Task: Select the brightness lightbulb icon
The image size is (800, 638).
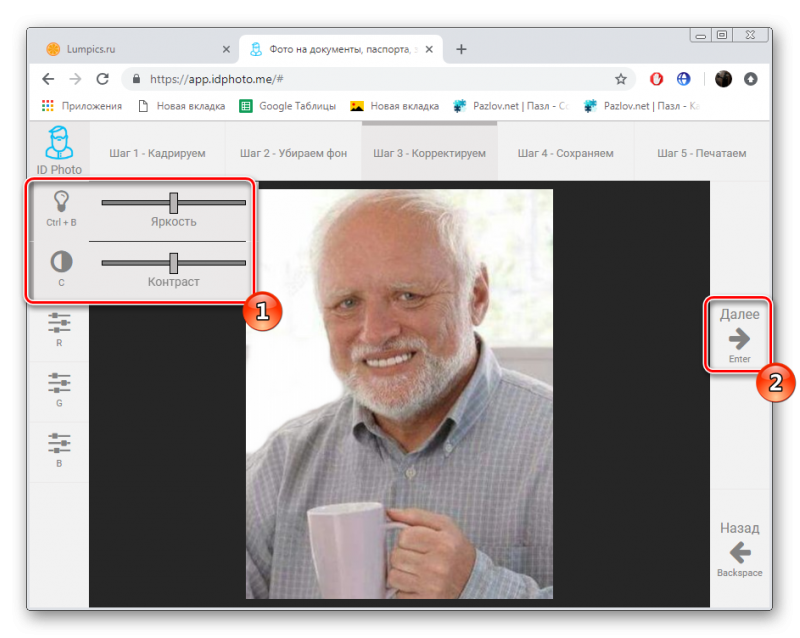Action: point(61,202)
